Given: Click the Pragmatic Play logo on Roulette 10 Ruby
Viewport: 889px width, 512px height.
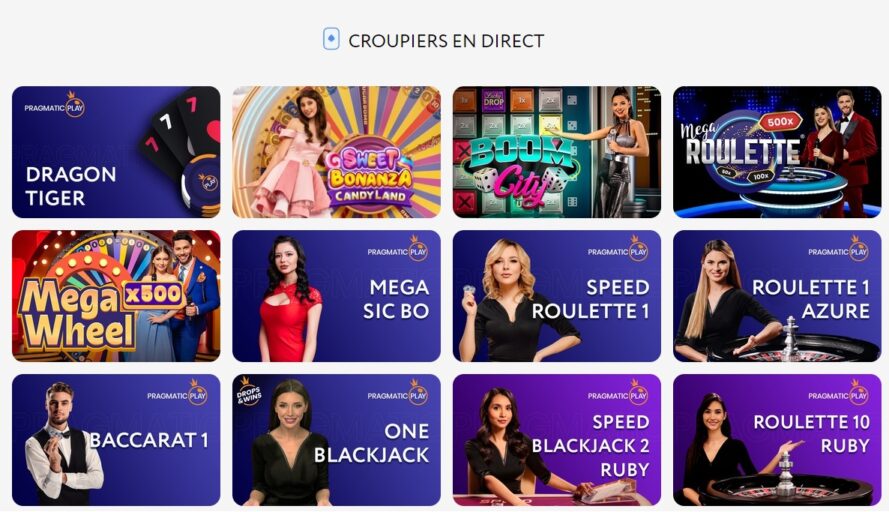Looking at the screenshot, I should [839, 393].
